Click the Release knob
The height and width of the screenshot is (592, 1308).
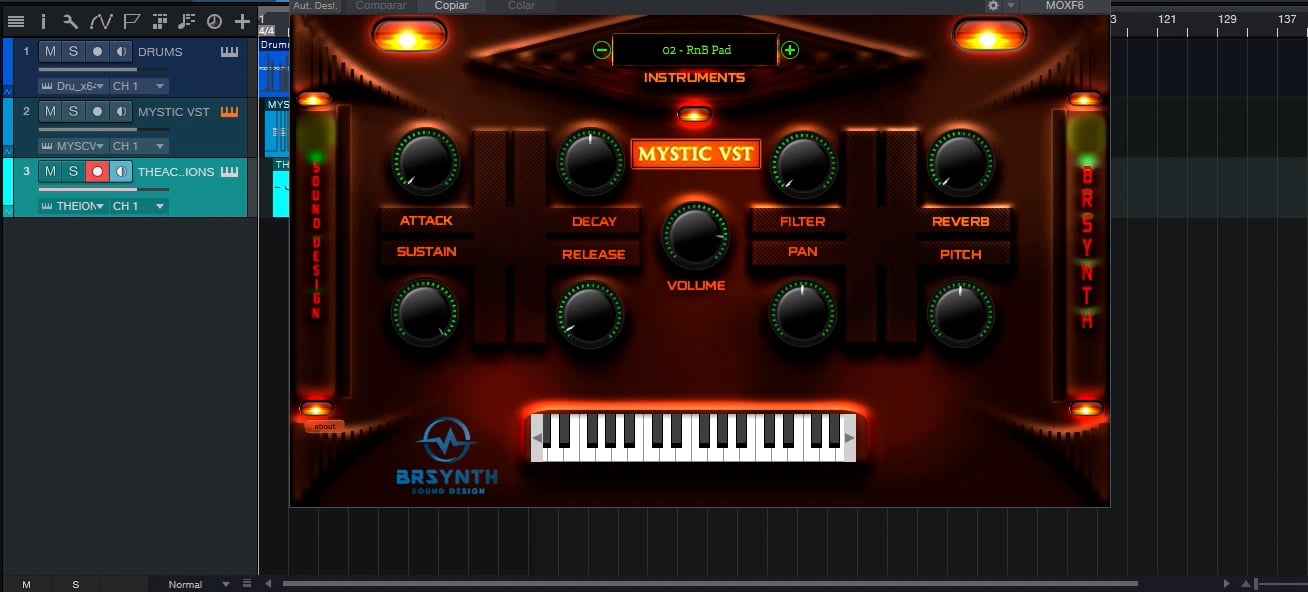pyautogui.click(x=590, y=313)
